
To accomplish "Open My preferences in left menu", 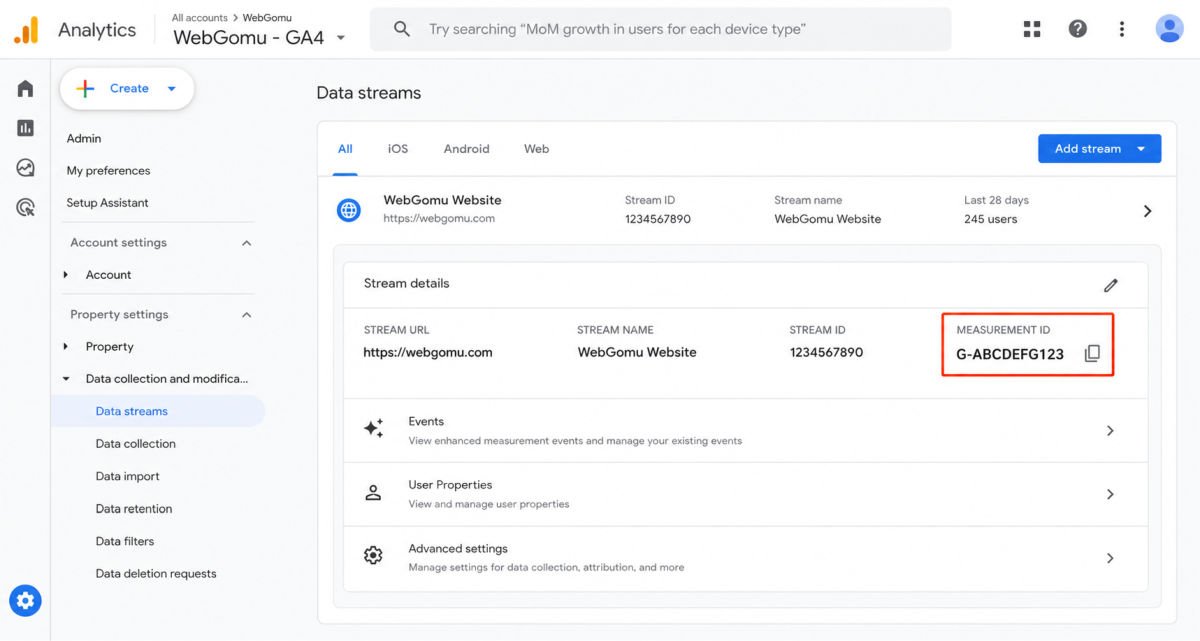I will pyautogui.click(x=108, y=170).
